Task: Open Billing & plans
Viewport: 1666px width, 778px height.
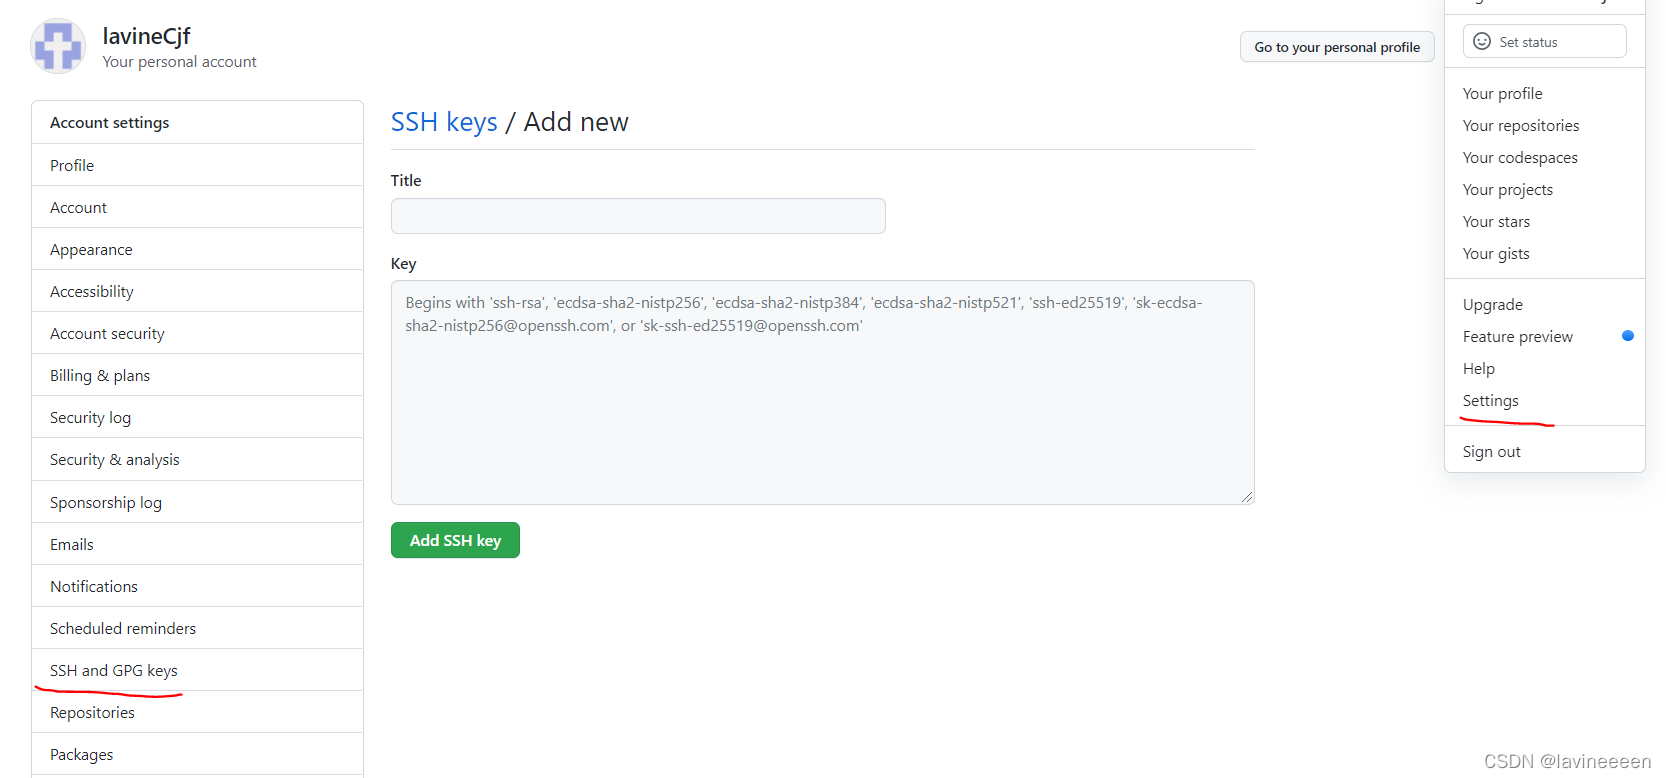Action: tap(197, 375)
